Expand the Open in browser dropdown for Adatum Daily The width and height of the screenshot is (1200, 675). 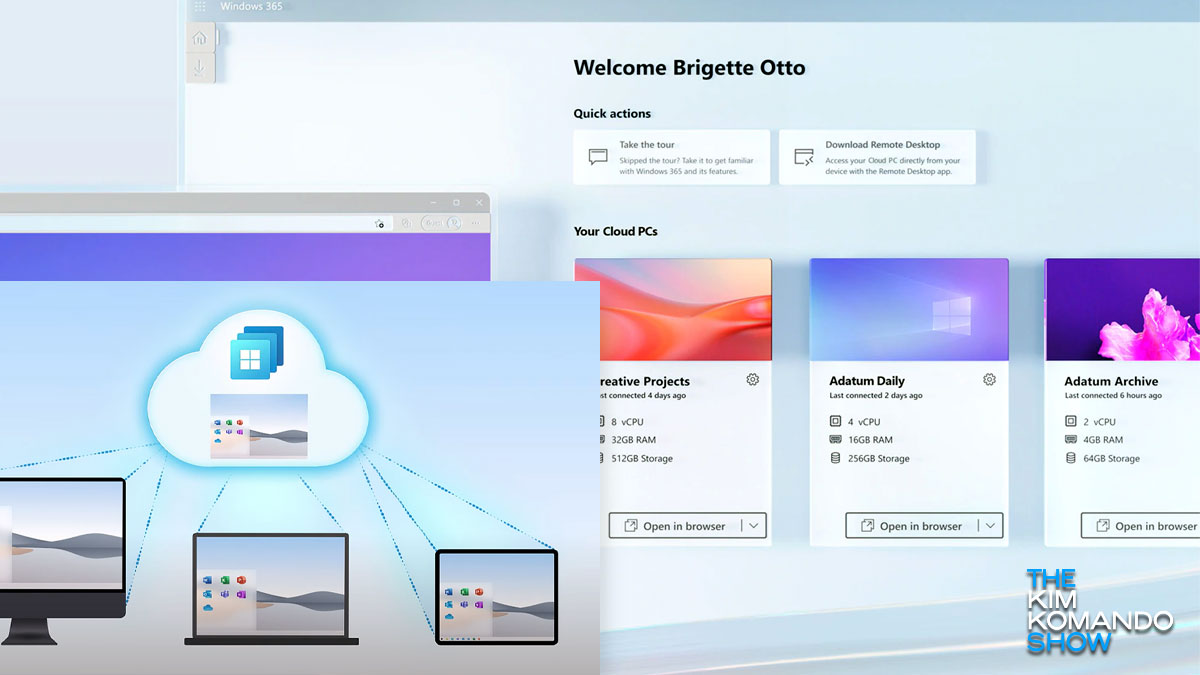click(x=991, y=526)
